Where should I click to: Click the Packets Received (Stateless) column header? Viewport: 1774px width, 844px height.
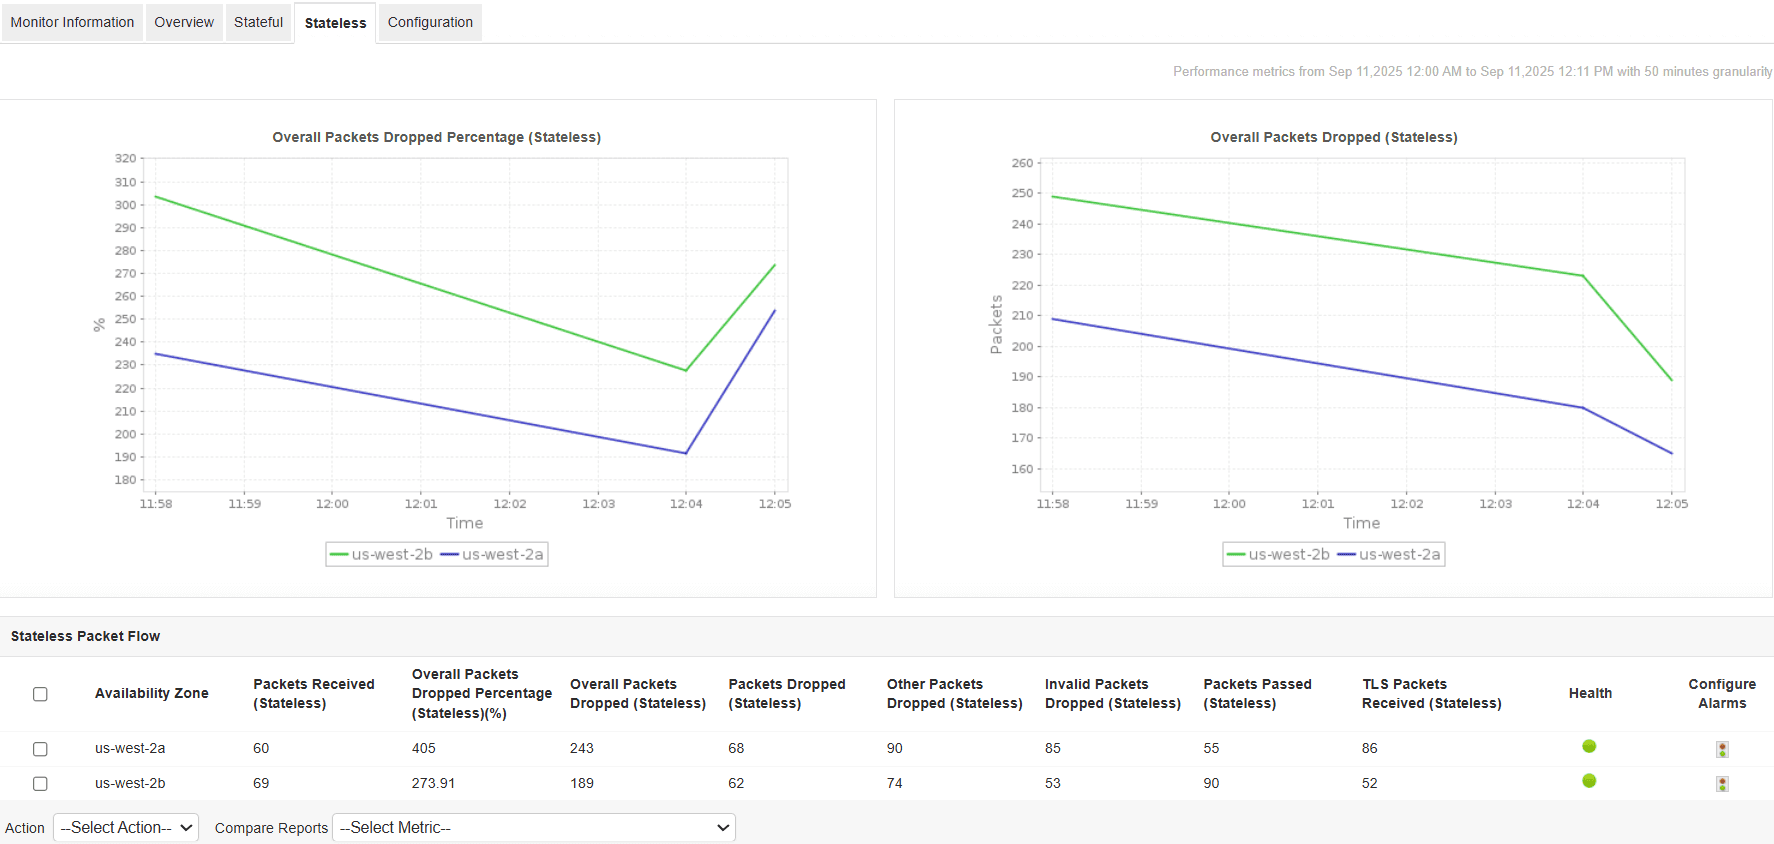[x=314, y=694]
